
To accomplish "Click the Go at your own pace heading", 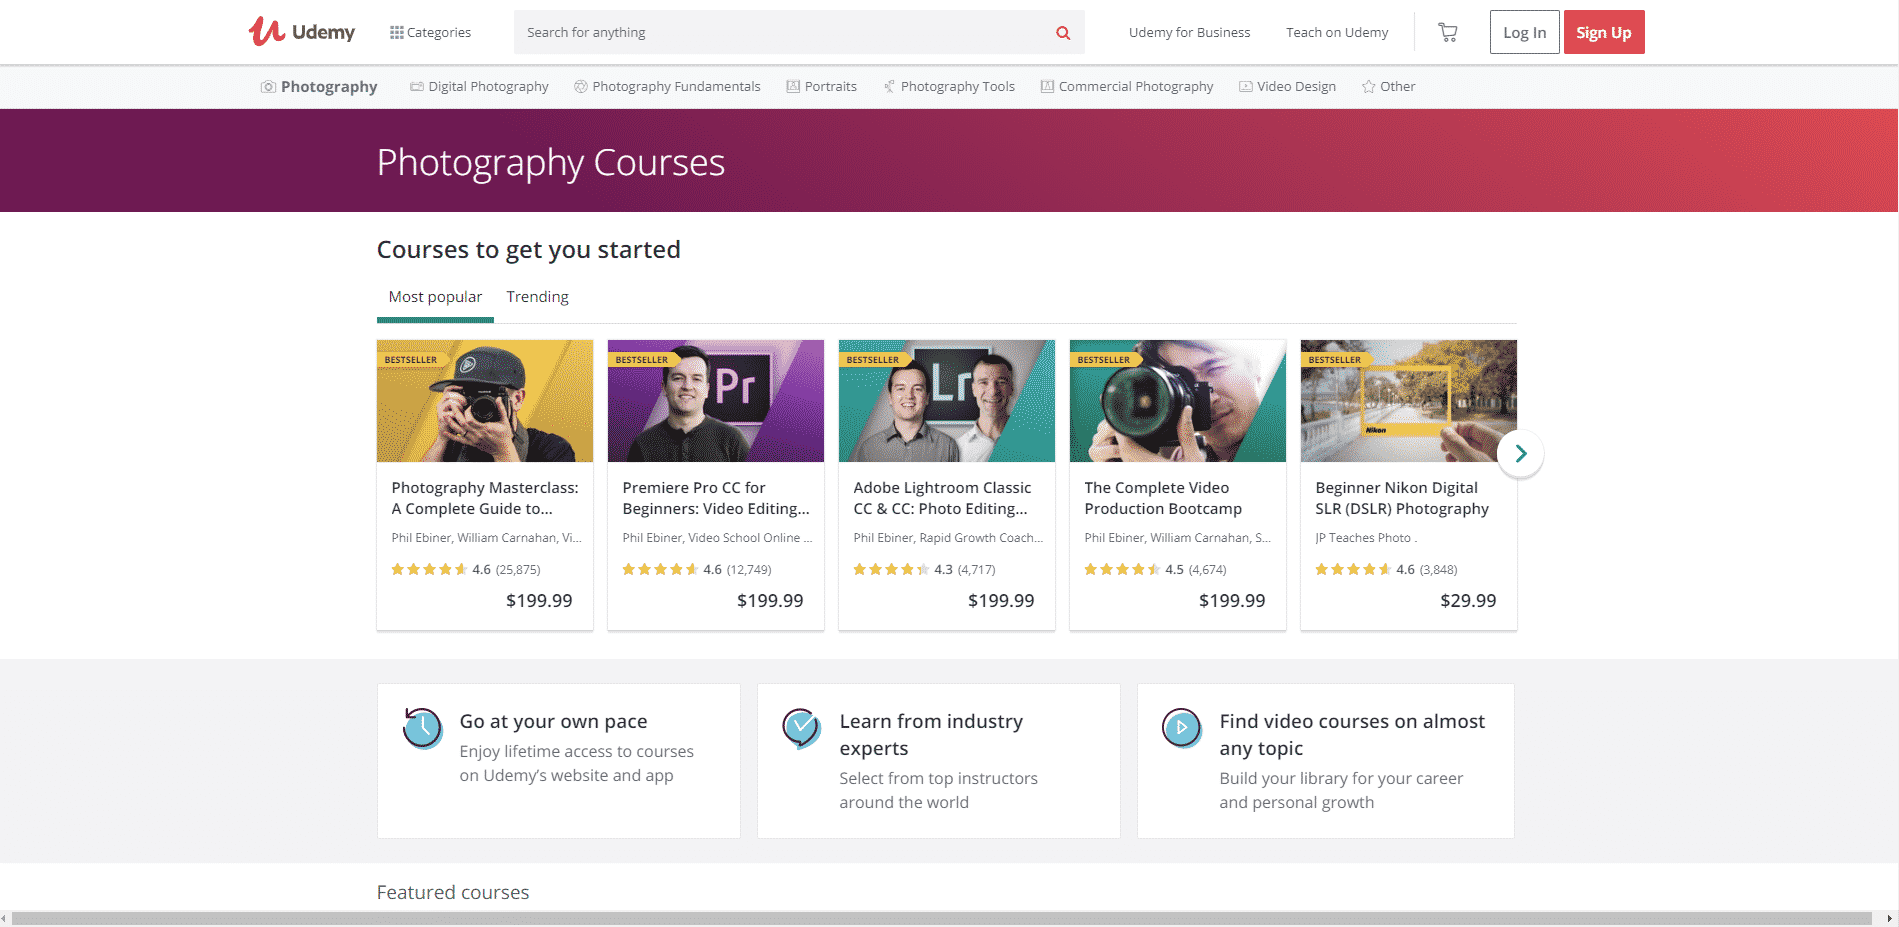I will pyautogui.click(x=553, y=721).
